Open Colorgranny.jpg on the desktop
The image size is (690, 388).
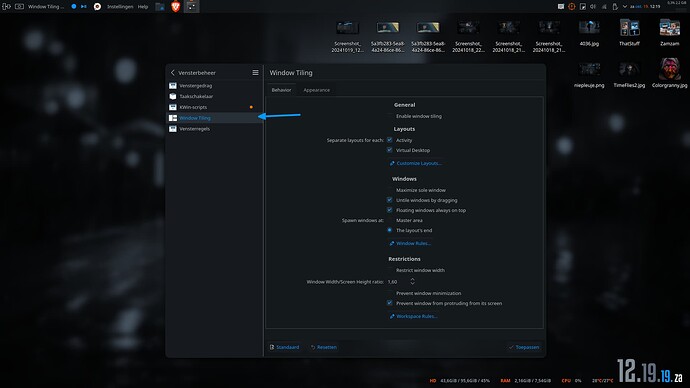(669, 73)
